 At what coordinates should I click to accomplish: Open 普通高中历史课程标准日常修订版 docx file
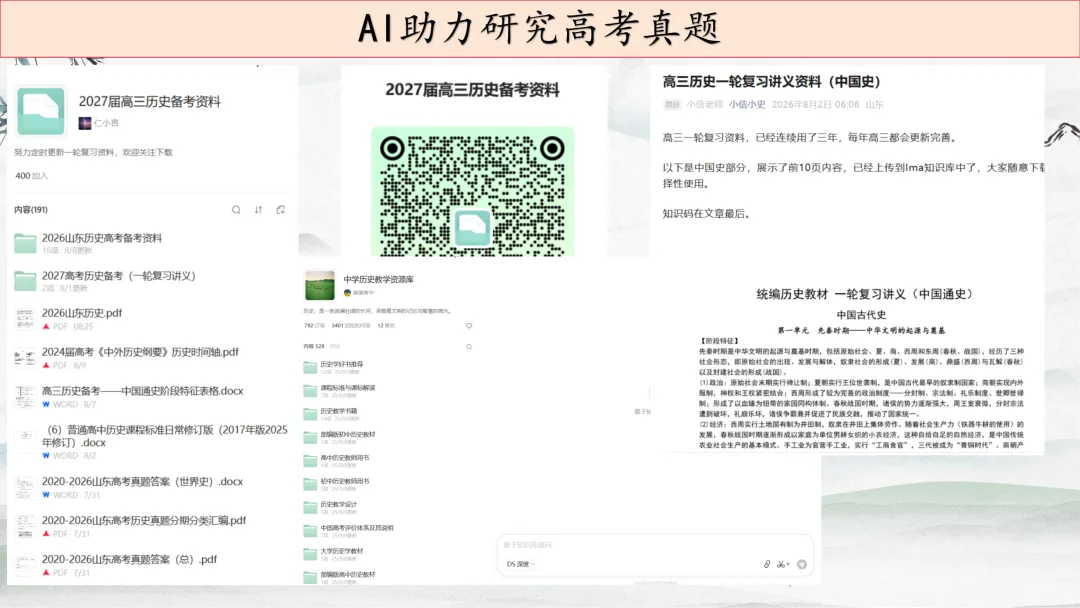165,436
